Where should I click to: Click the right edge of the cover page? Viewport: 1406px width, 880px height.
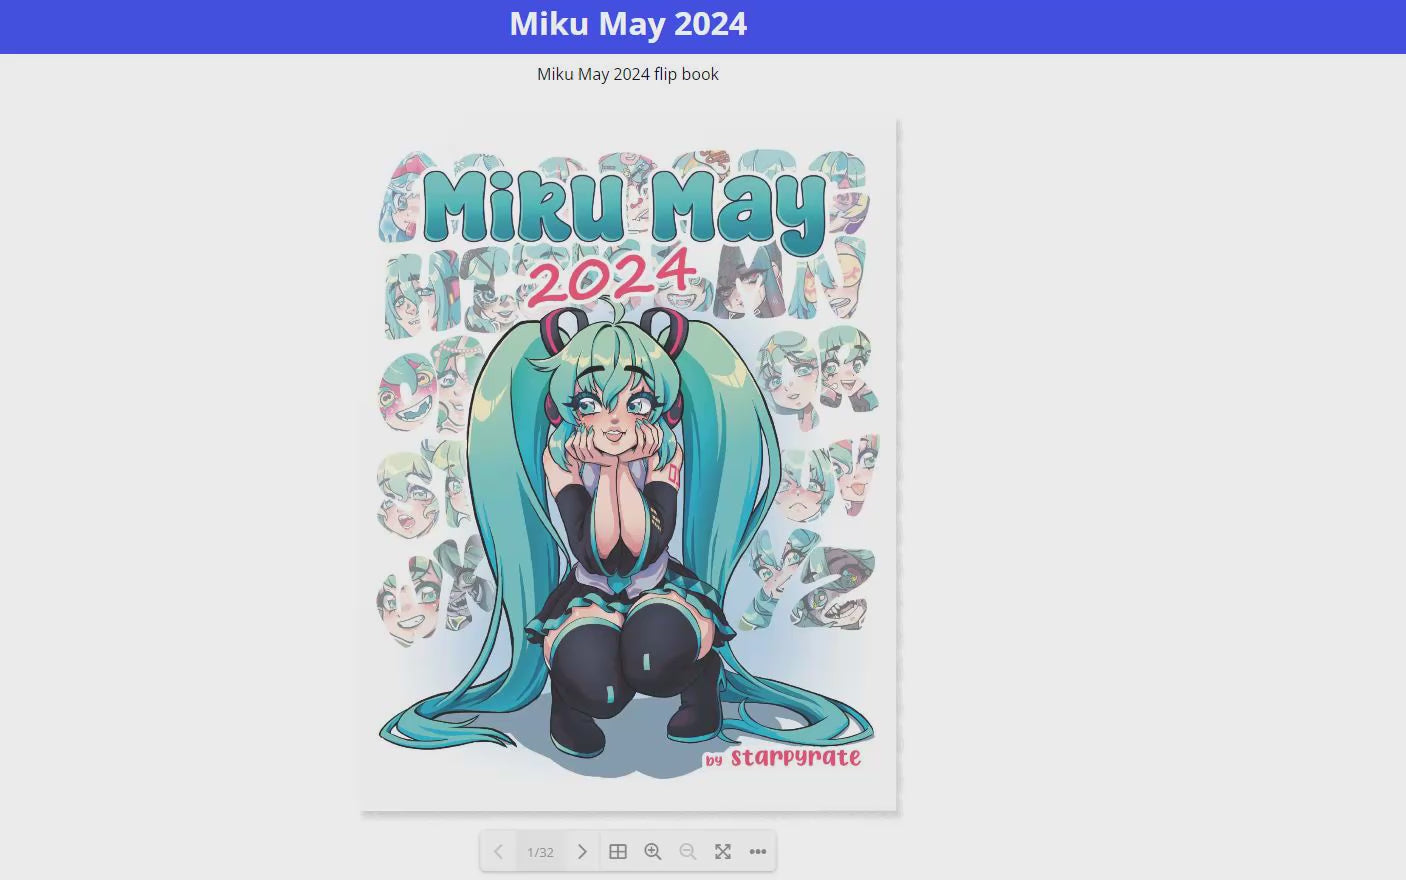click(894, 465)
